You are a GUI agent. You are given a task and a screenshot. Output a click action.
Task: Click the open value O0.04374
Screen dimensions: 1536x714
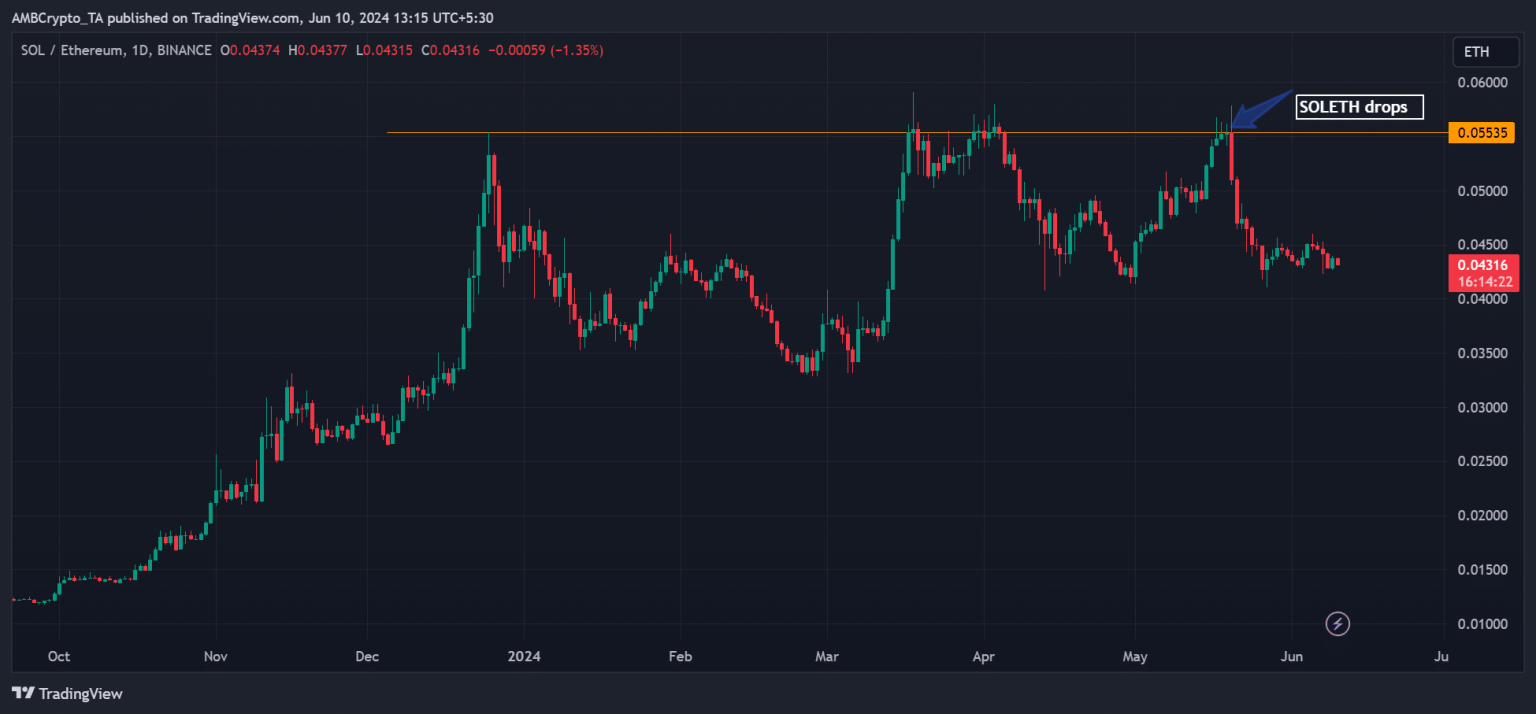[x=252, y=50]
